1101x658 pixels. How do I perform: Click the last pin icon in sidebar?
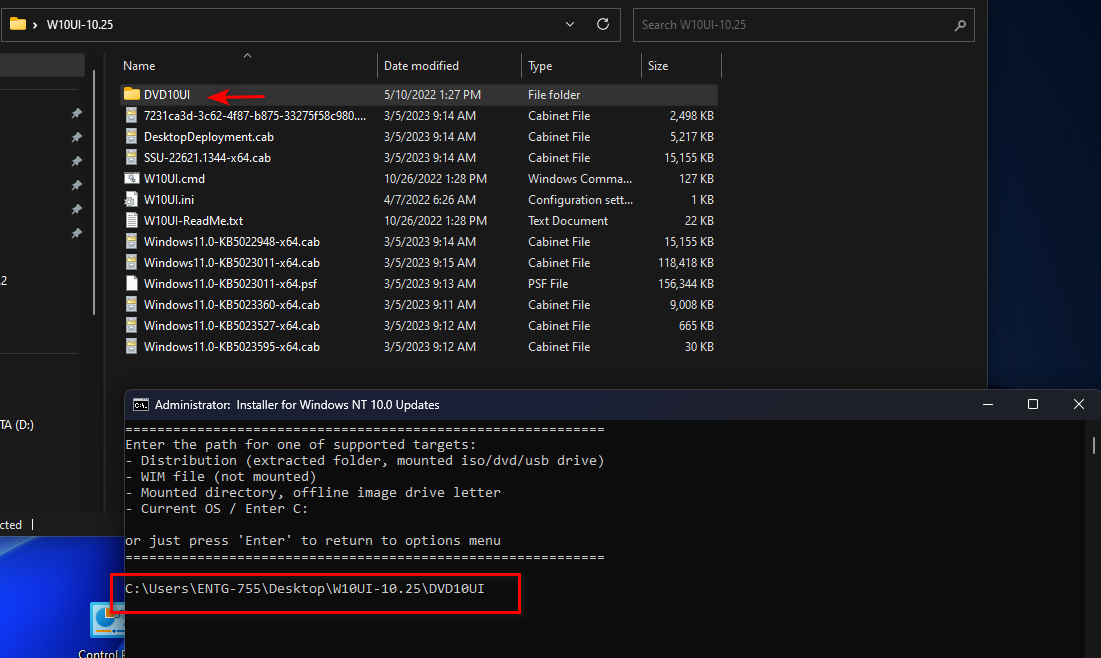pos(77,233)
